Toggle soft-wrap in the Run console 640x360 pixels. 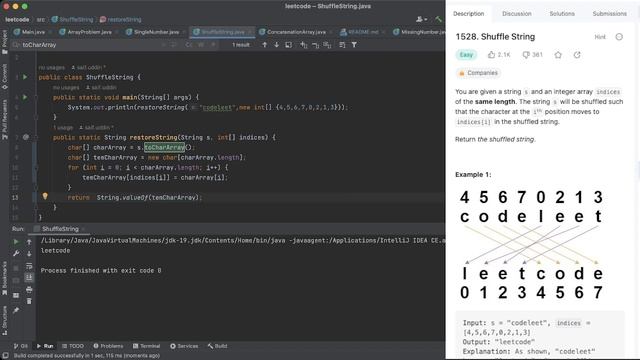pos(29,266)
